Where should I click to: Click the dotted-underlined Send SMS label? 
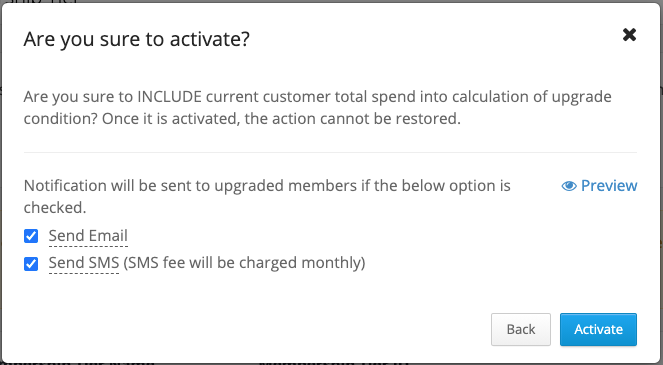[84, 263]
